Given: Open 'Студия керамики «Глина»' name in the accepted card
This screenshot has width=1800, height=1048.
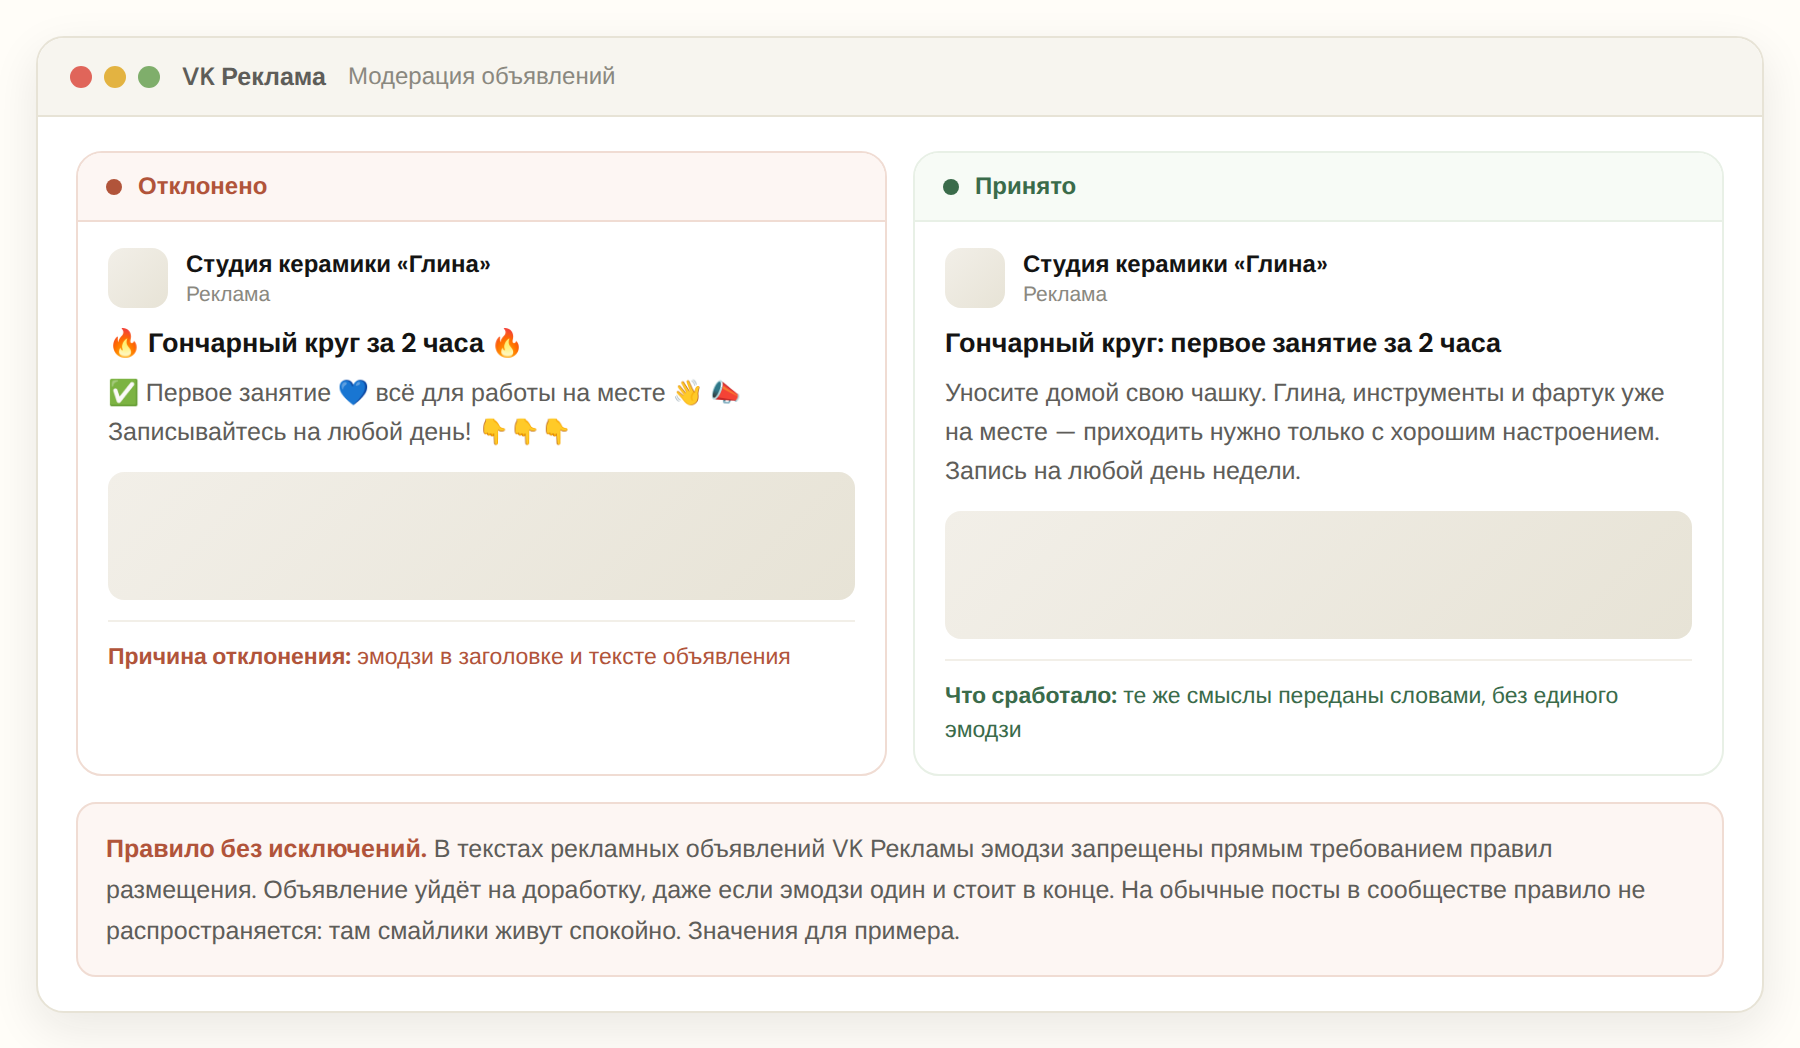Looking at the screenshot, I should 1175,264.
